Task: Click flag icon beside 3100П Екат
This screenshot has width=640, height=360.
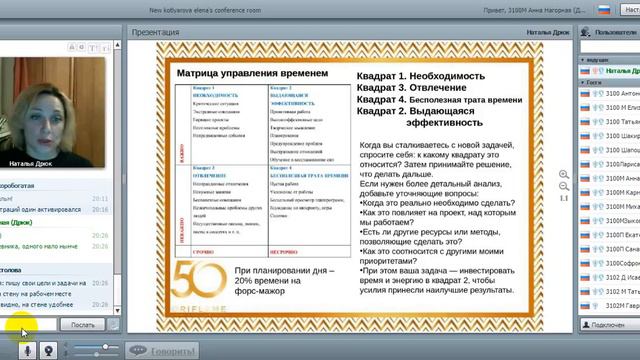Action: [585, 235]
